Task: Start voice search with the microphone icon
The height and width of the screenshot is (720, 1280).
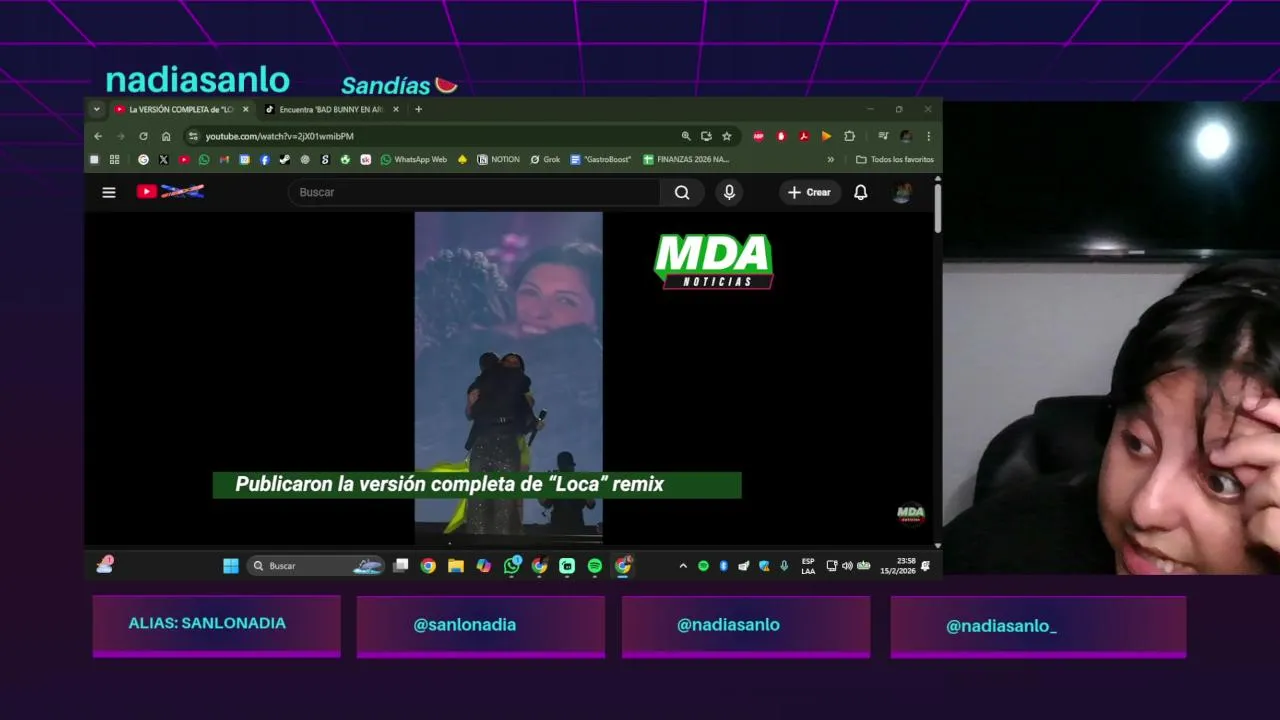Action: (x=729, y=192)
